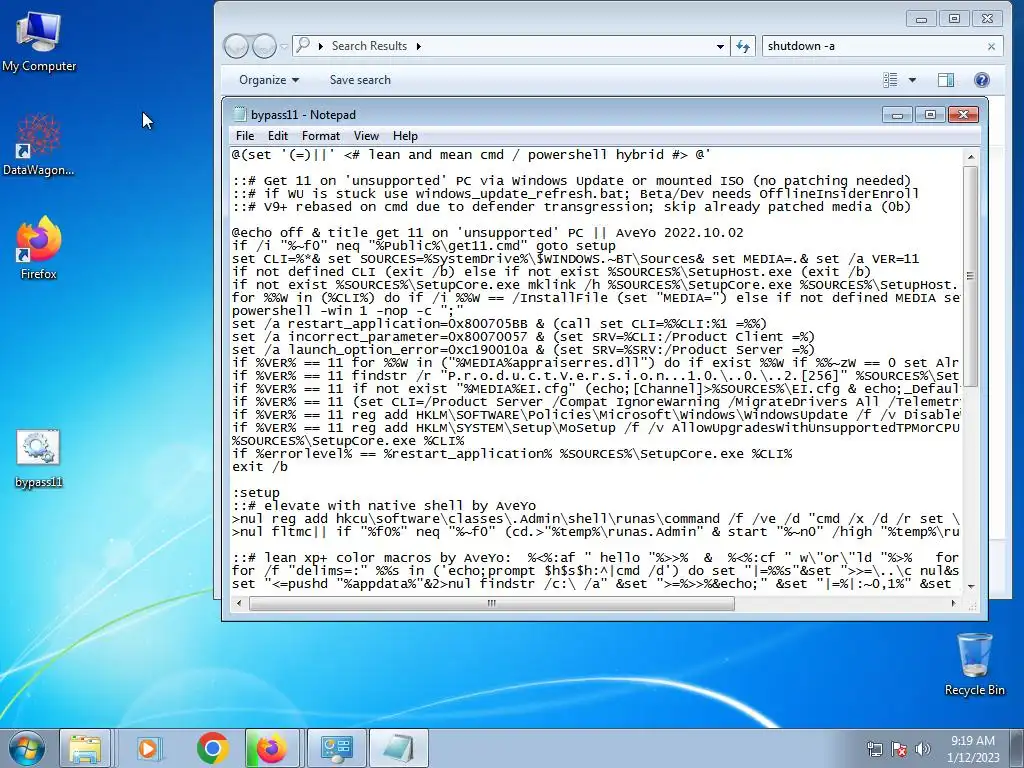
Task: Open Notepad File menu
Action: [245, 136]
